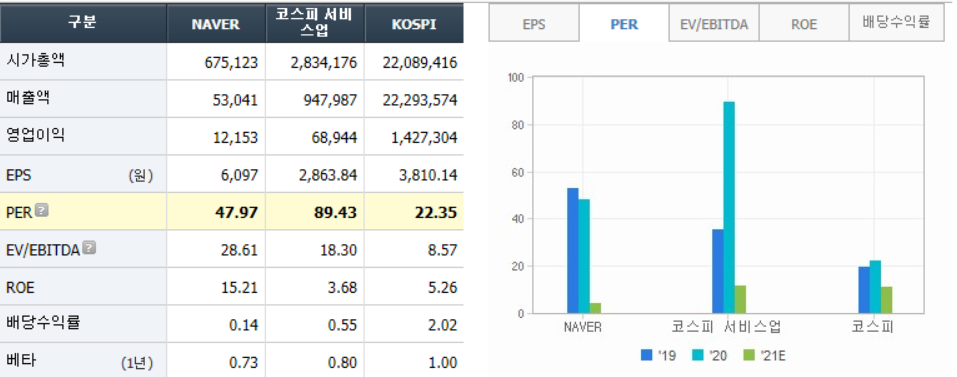Click EV/EBITDA value 8.57
Screen dimensions: 957x377
(x=442, y=250)
